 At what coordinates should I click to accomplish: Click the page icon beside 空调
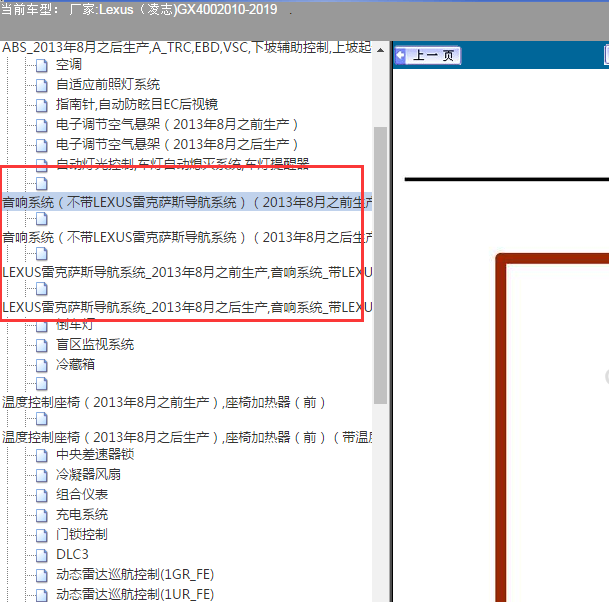[x=42, y=65]
